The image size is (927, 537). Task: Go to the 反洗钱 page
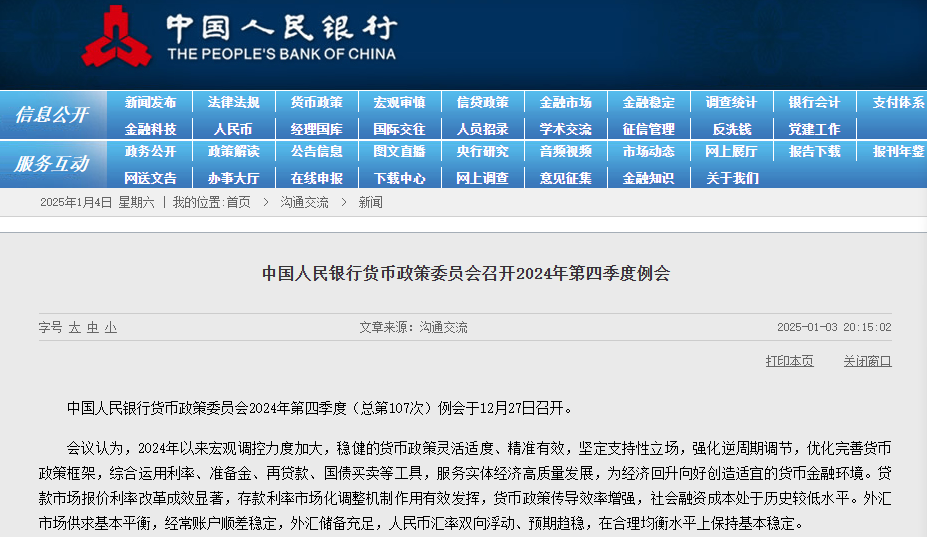click(732, 129)
